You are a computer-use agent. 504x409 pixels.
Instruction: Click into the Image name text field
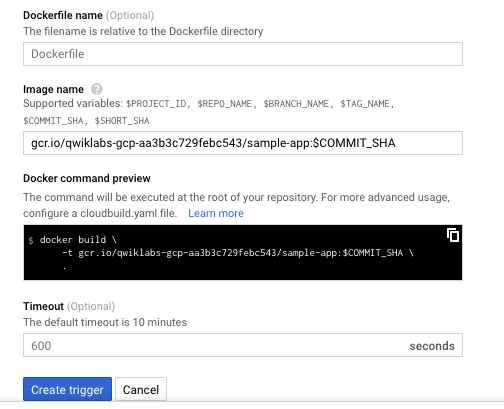tap(243, 143)
